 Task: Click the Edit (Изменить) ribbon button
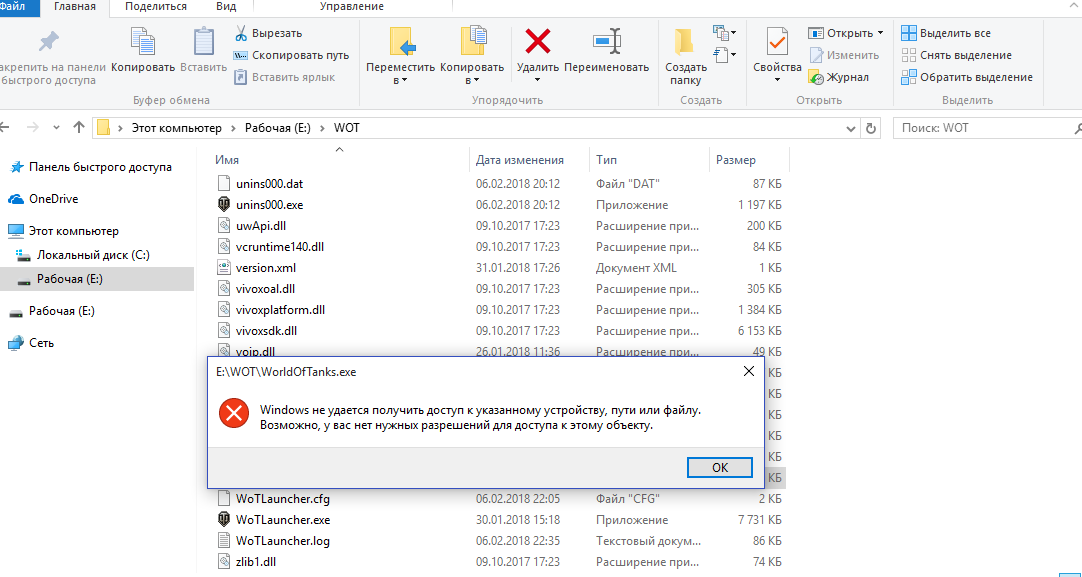click(844, 55)
